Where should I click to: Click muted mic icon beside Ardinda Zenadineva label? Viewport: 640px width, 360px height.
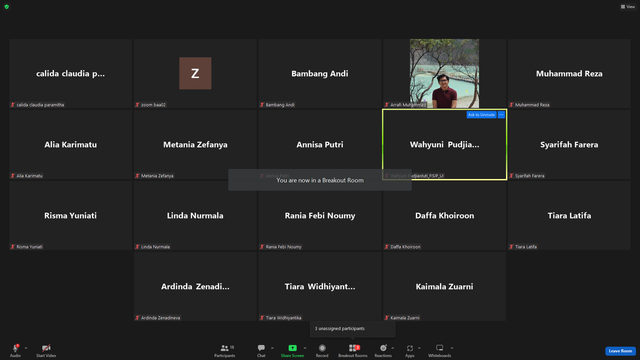click(138, 318)
